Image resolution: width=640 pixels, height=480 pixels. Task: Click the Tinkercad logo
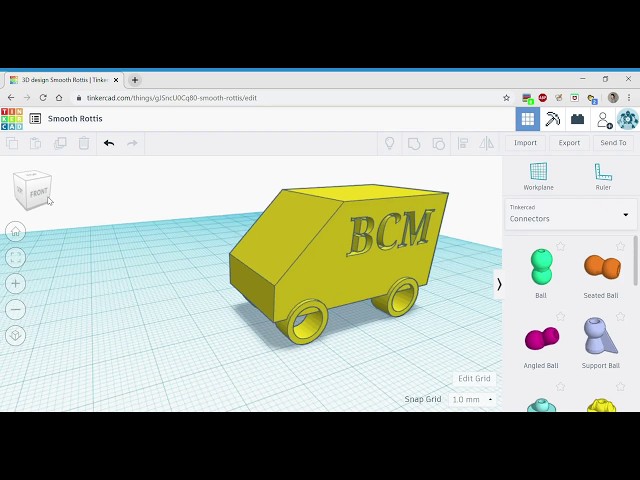[12, 119]
